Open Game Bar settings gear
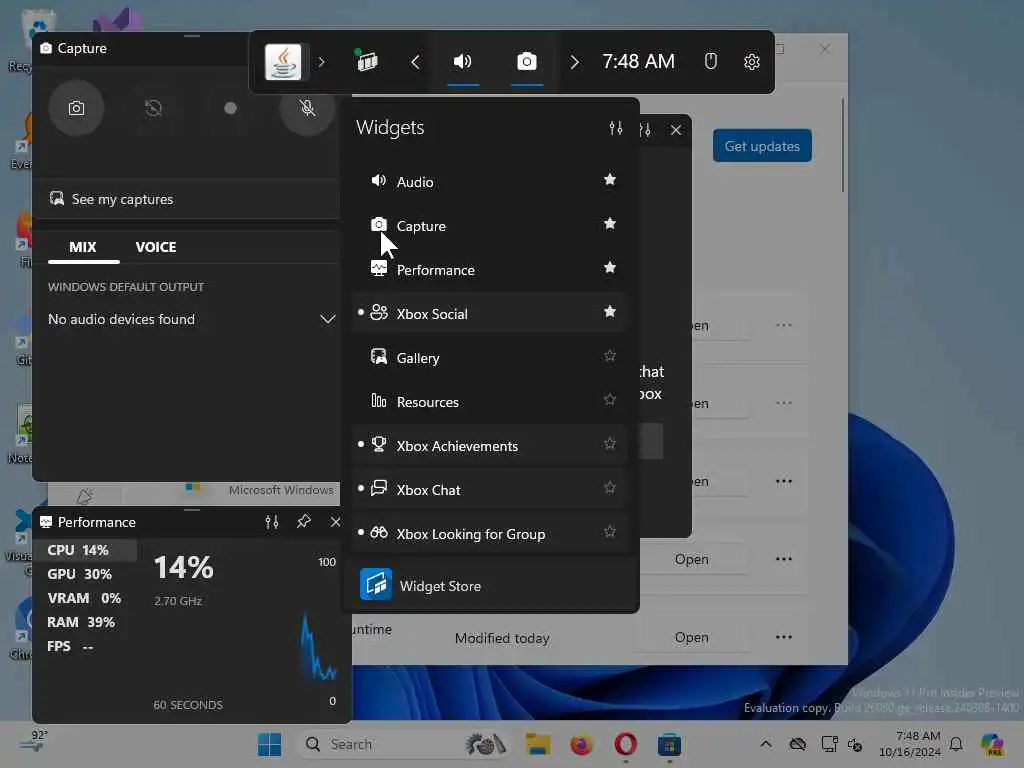The height and width of the screenshot is (768, 1024). 752,62
